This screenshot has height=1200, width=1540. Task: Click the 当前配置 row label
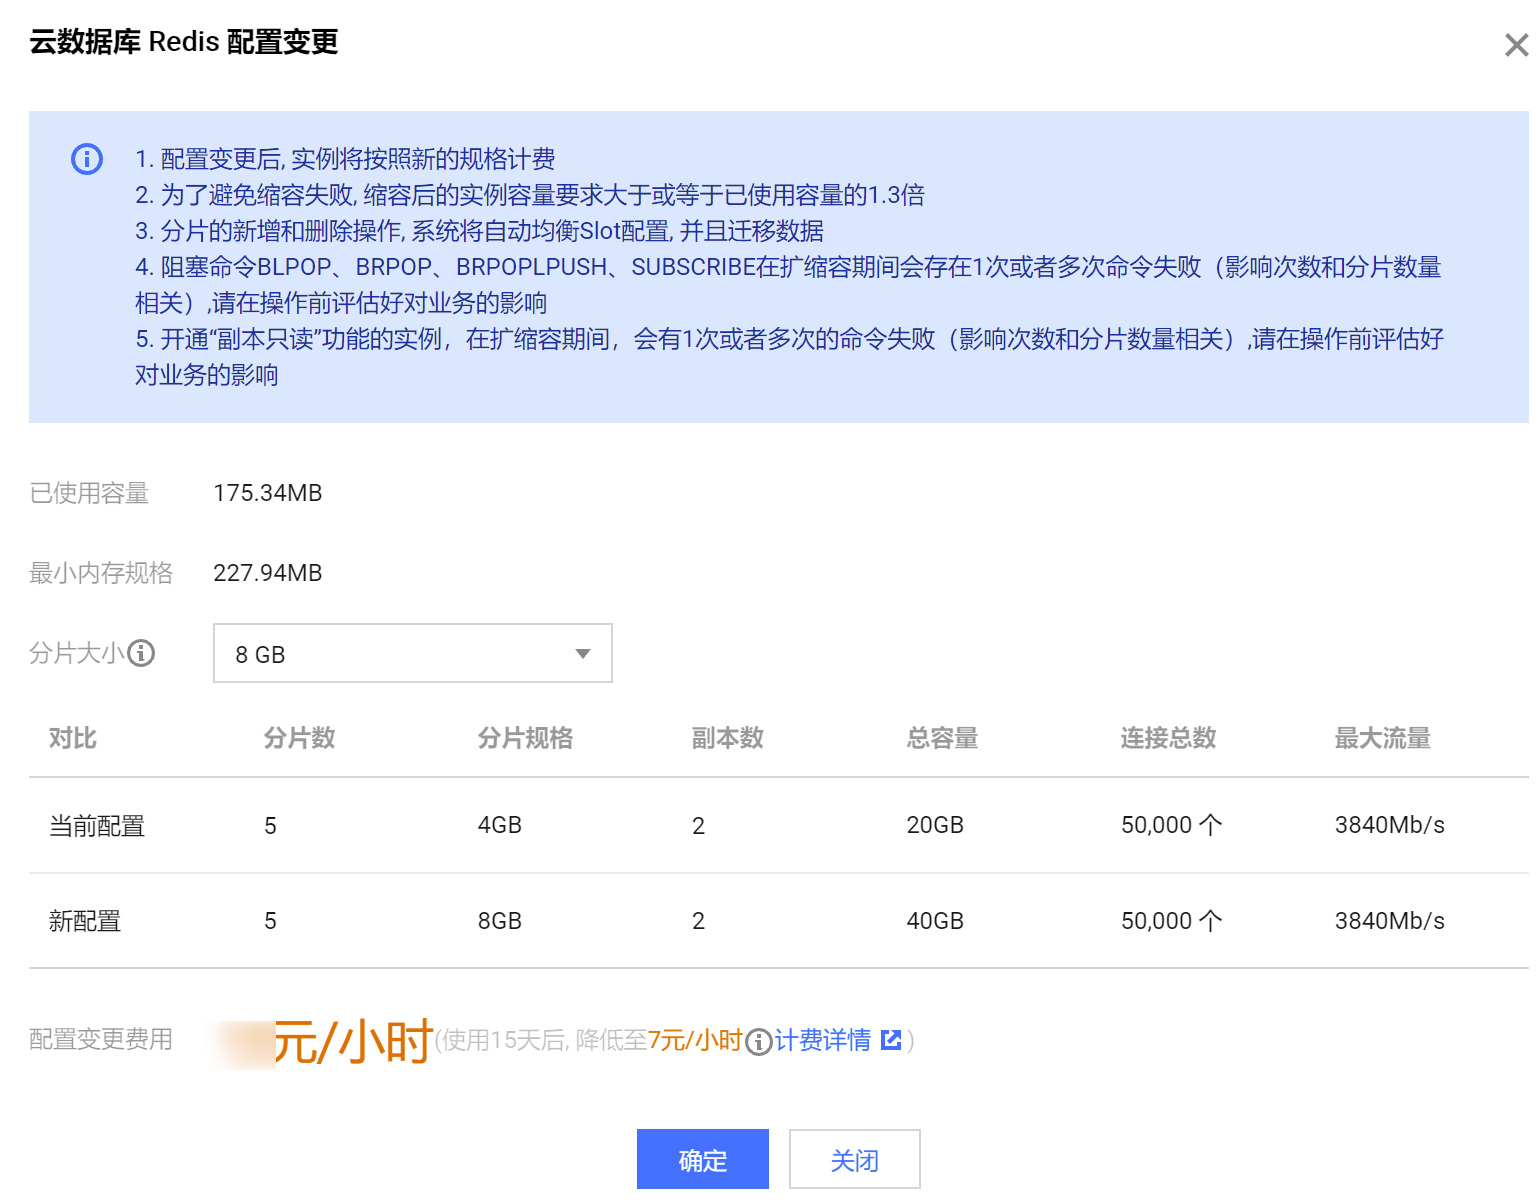[x=97, y=826]
